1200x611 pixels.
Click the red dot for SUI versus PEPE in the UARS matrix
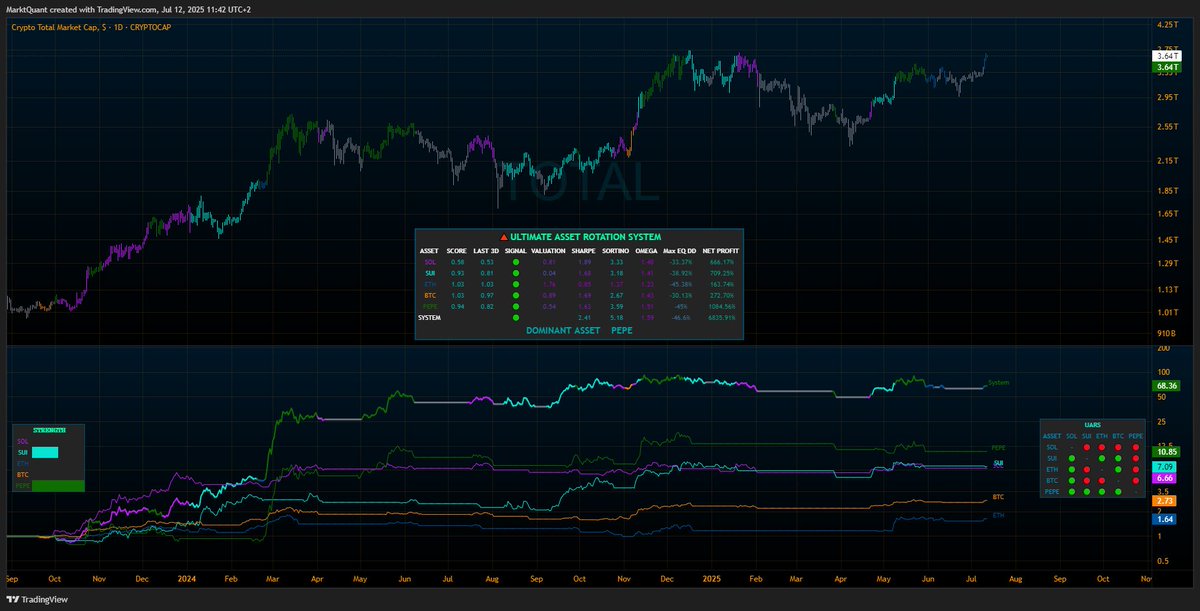click(x=1136, y=458)
